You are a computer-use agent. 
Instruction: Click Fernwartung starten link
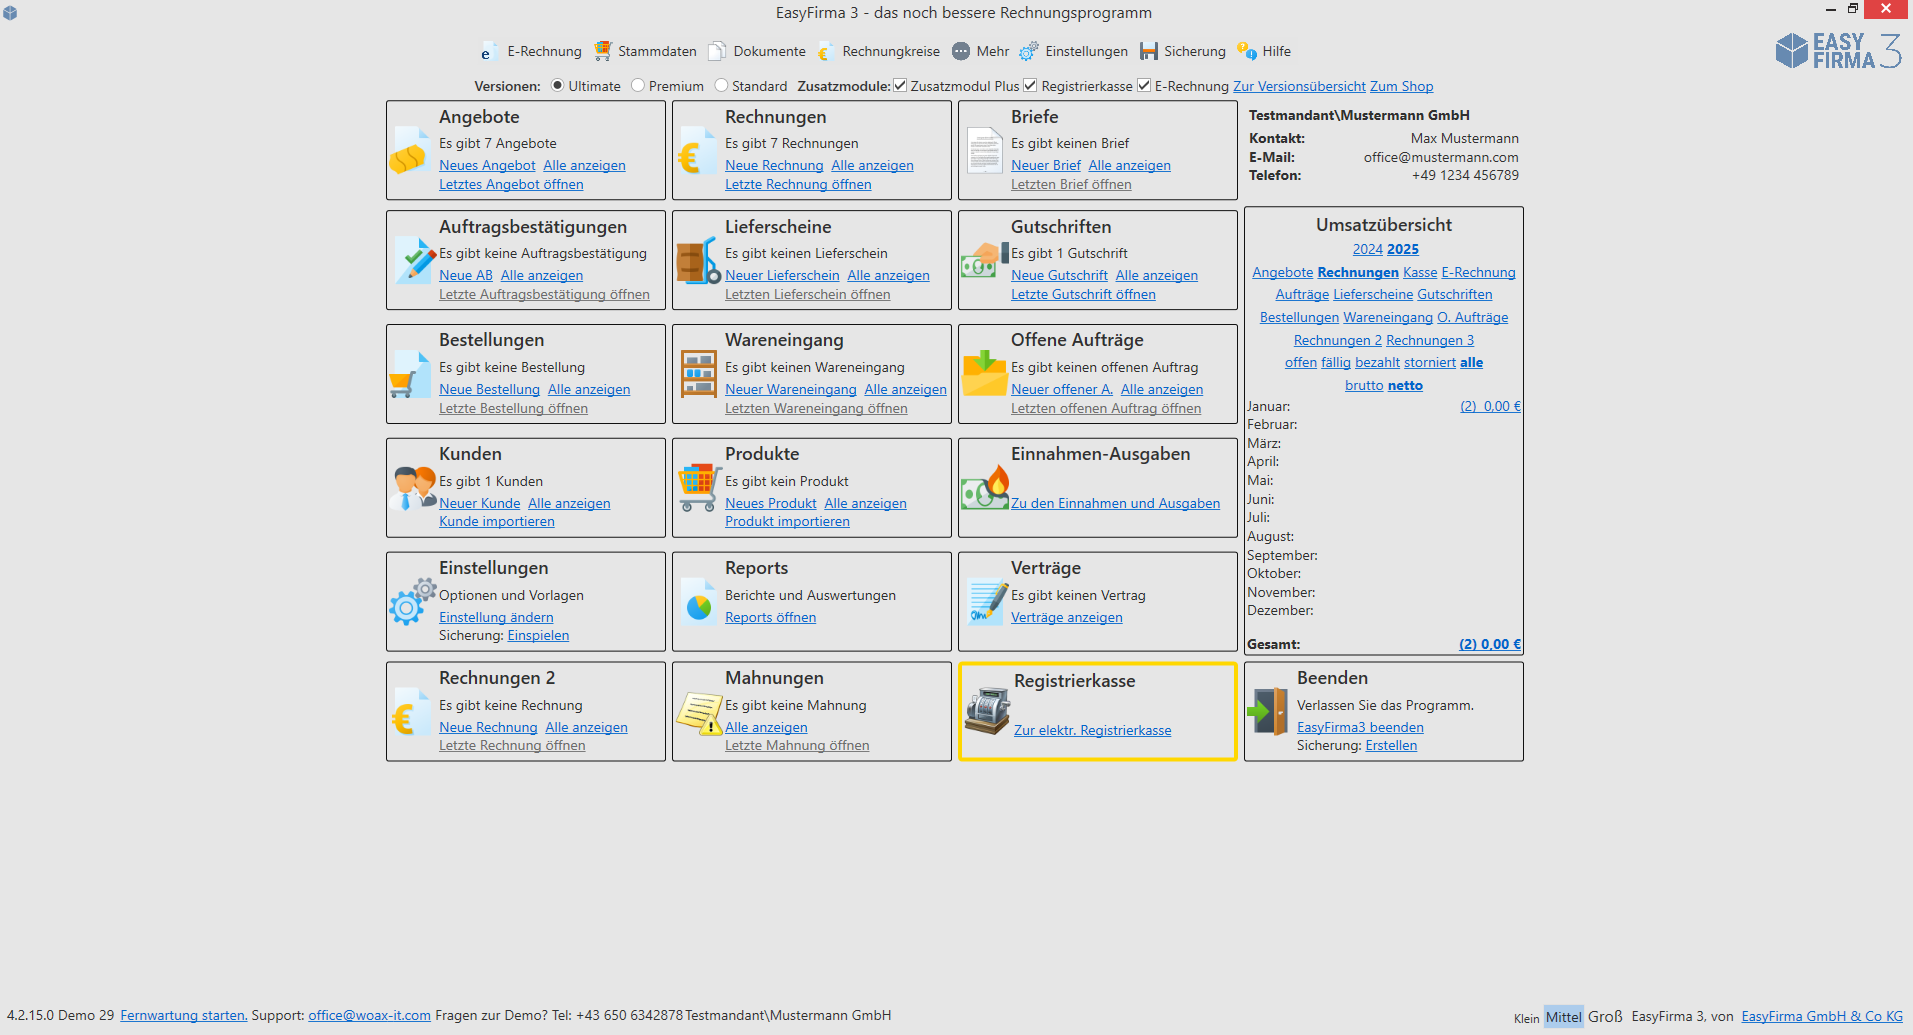[184, 1015]
